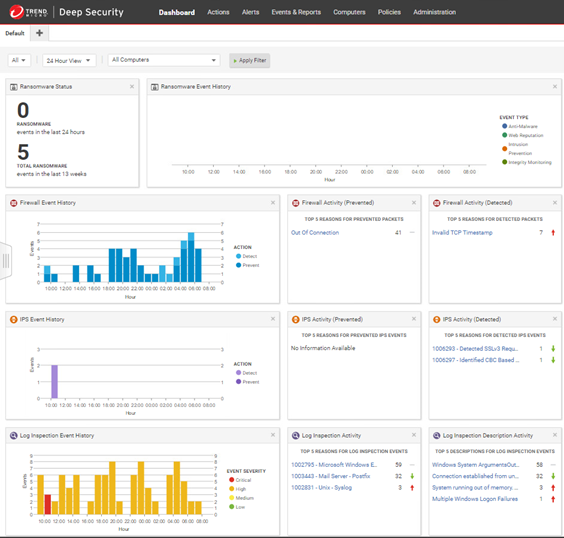
Task: Open Events & Reports section
Action: [296, 12]
